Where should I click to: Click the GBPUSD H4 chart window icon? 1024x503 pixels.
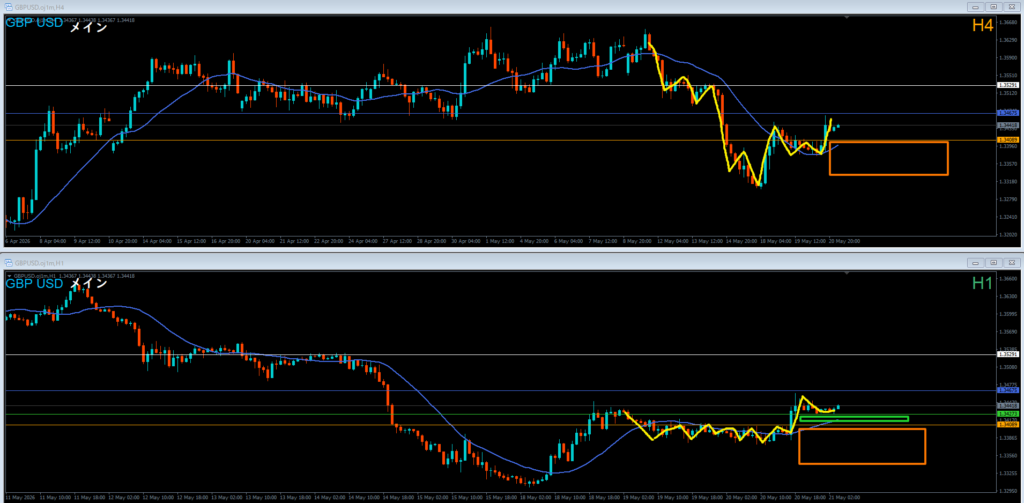[9, 7]
